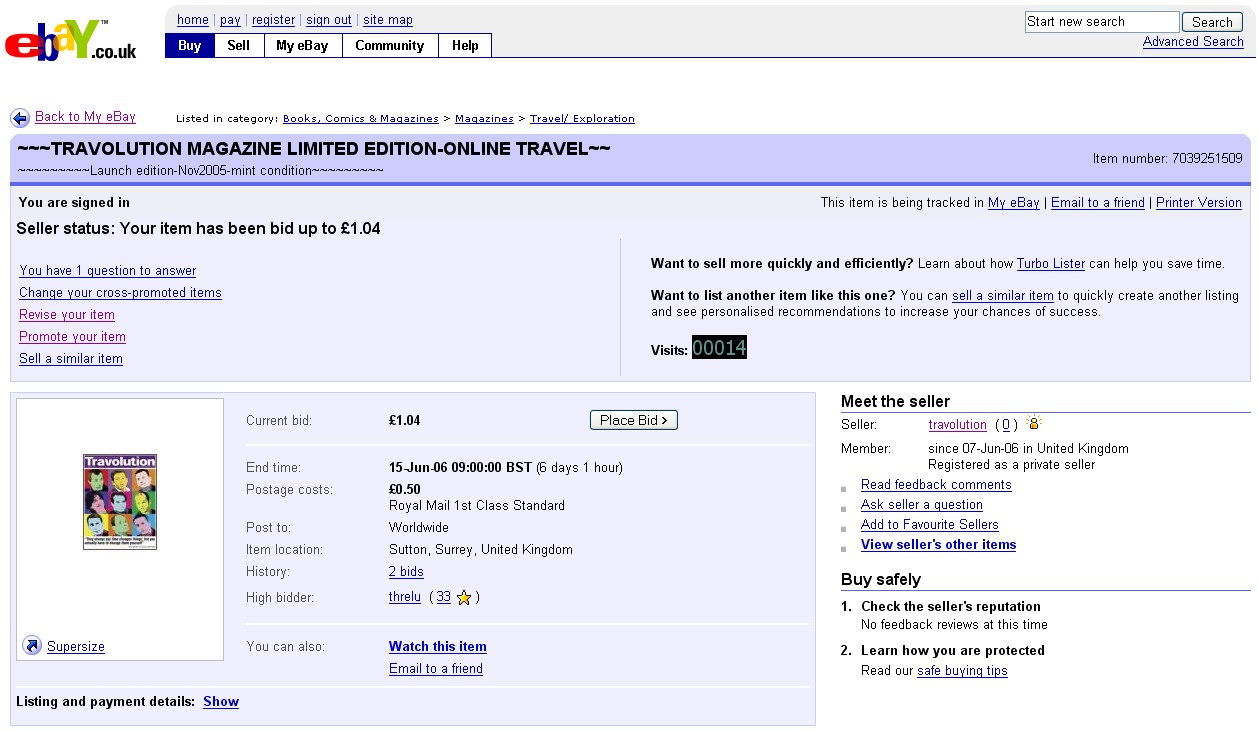Open Books, Comics & Magazines category
This screenshot has width=1258, height=730.
[361, 119]
